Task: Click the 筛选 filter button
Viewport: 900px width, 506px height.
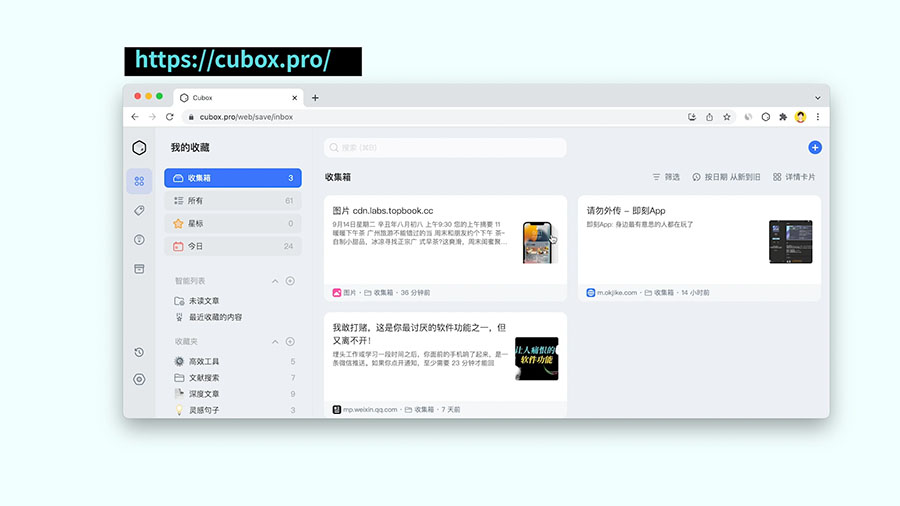Action: 666,177
